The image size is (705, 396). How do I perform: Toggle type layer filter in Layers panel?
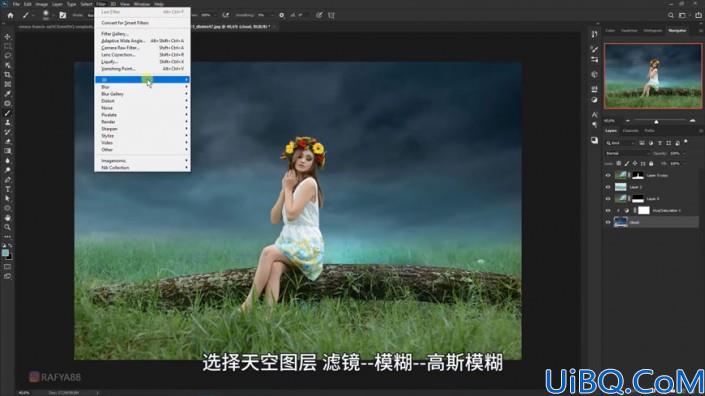click(x=660, y=143)
